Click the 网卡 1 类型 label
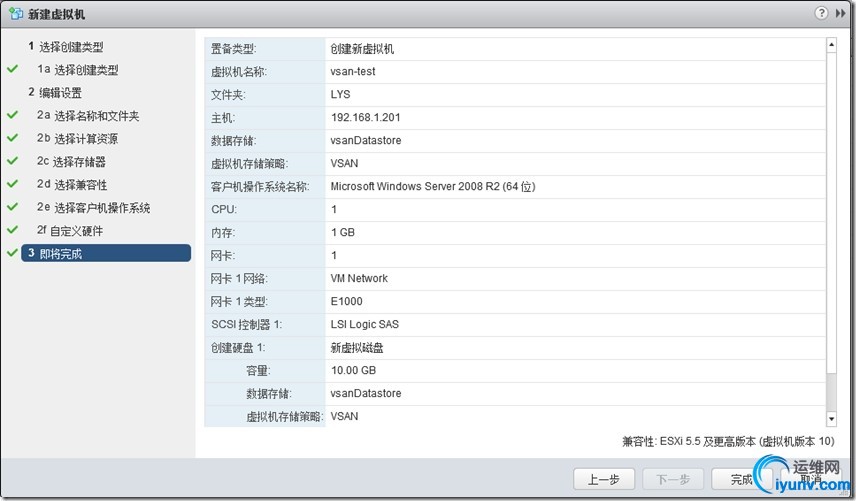The height and width of the screenshot is (501, 856). pos(239,302)
